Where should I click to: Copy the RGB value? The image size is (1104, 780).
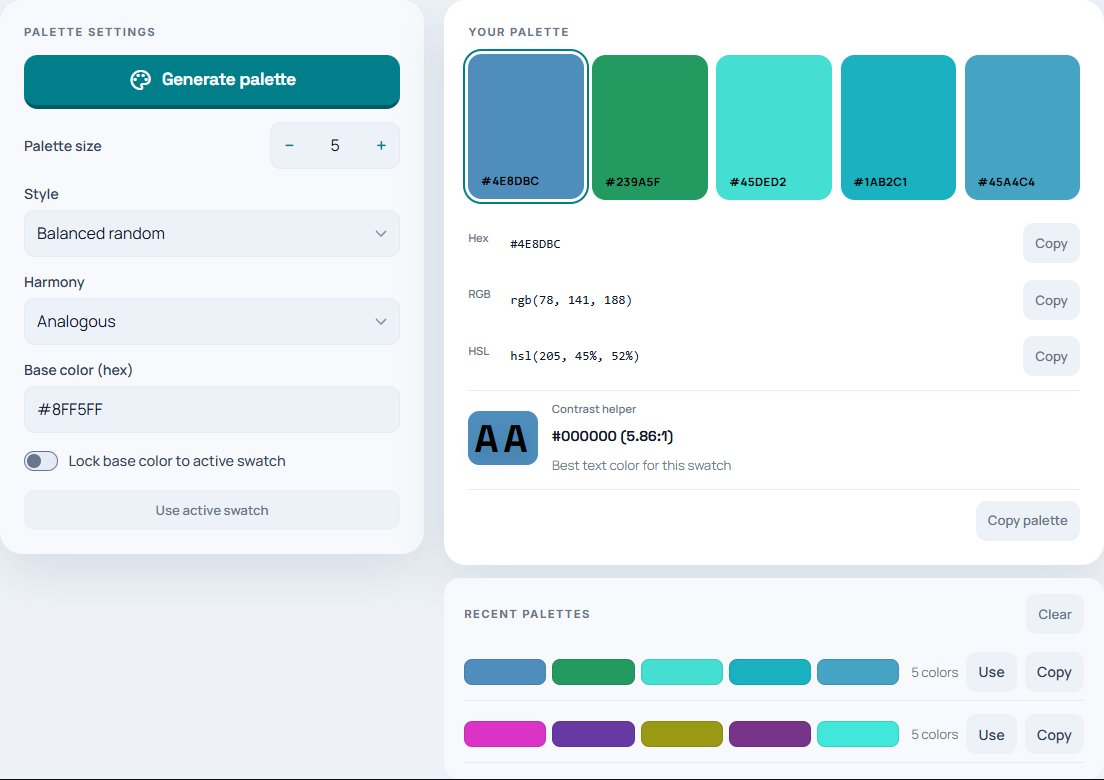click(x=1051, y=301)
